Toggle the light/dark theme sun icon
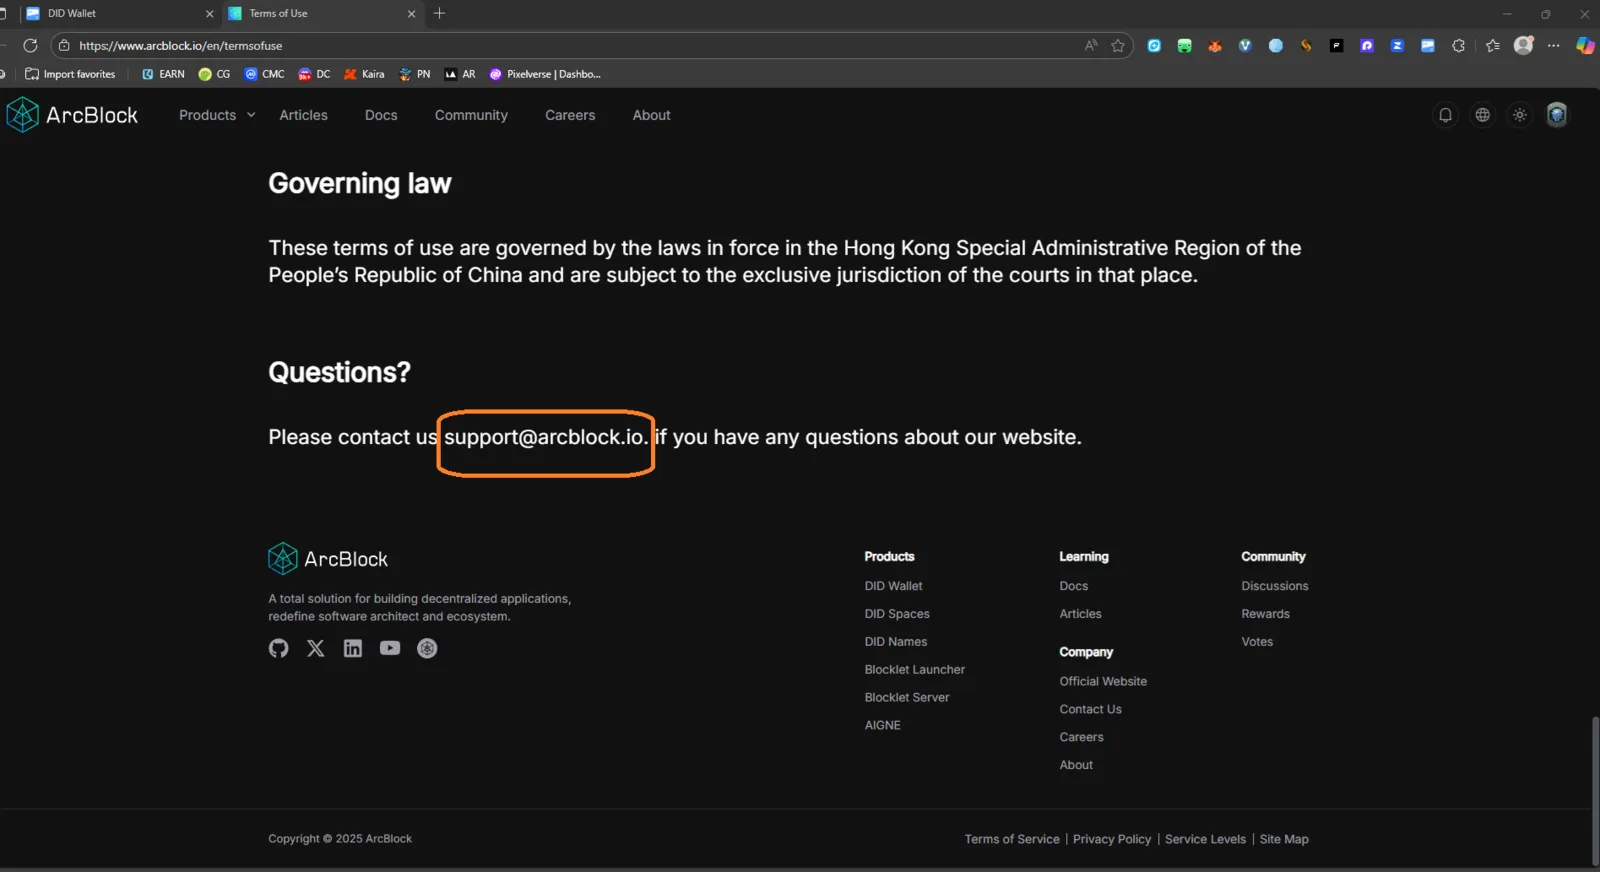 [1520, 115]
